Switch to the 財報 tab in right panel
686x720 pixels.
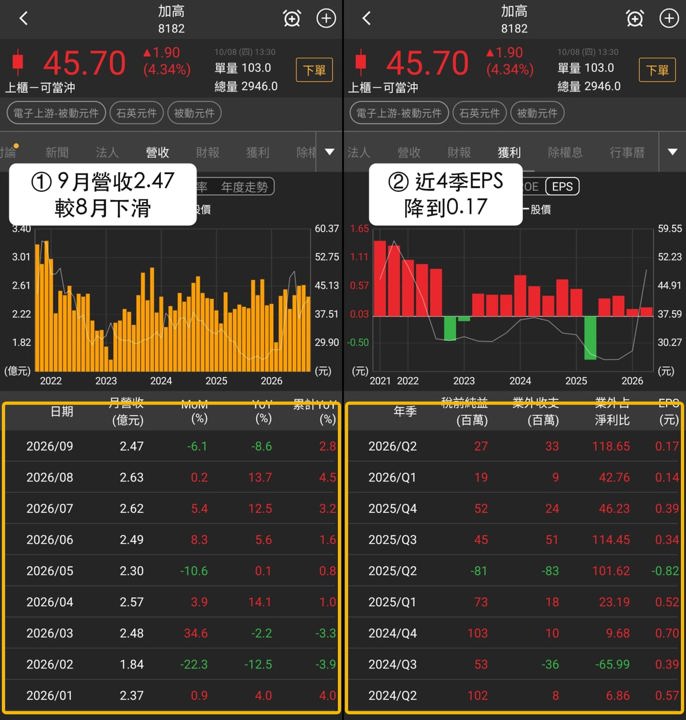pos(459,152)
